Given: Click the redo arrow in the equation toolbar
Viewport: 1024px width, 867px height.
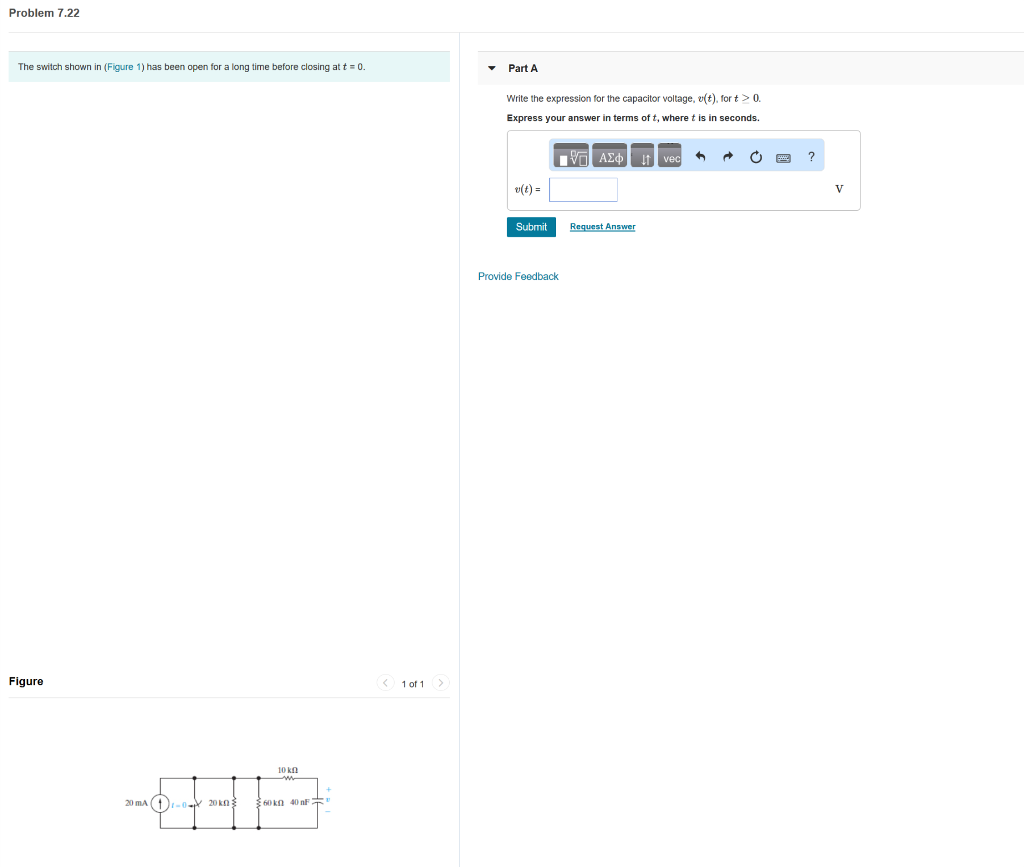Looking at the screenshot, I should tap(728, 156).
